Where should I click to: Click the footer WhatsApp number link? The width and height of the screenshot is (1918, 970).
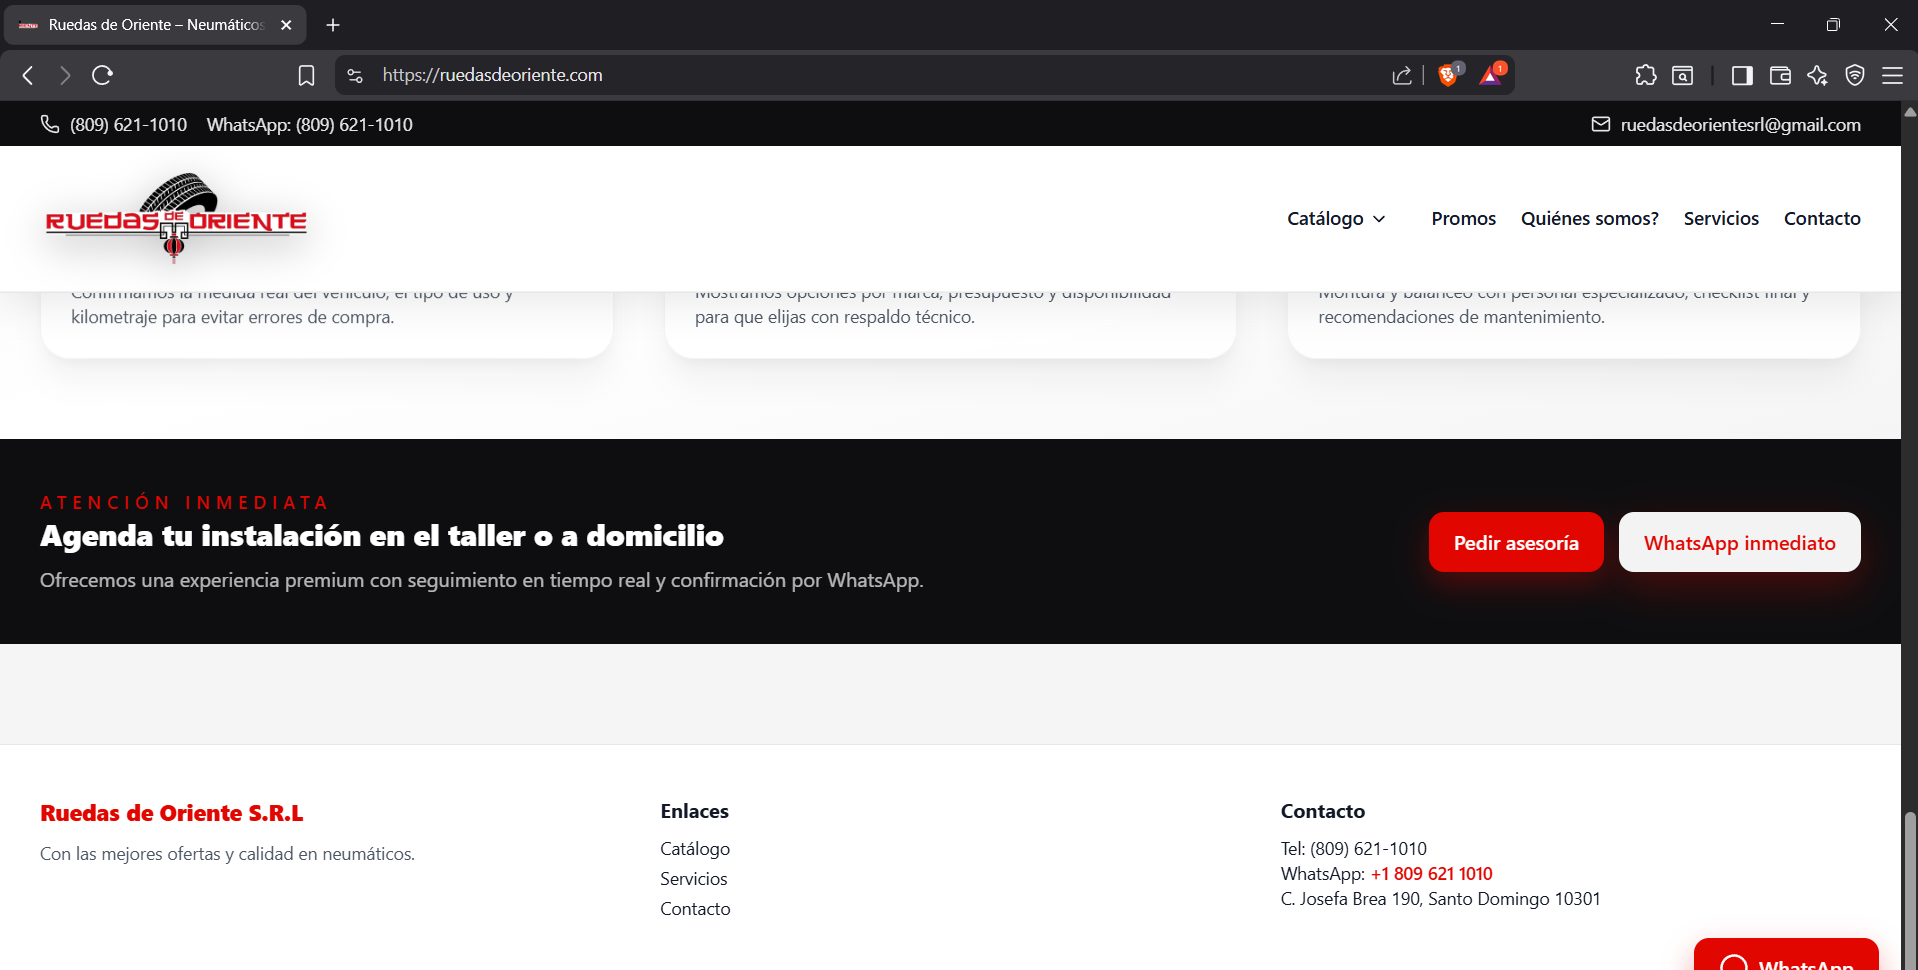click(1431, 873)
